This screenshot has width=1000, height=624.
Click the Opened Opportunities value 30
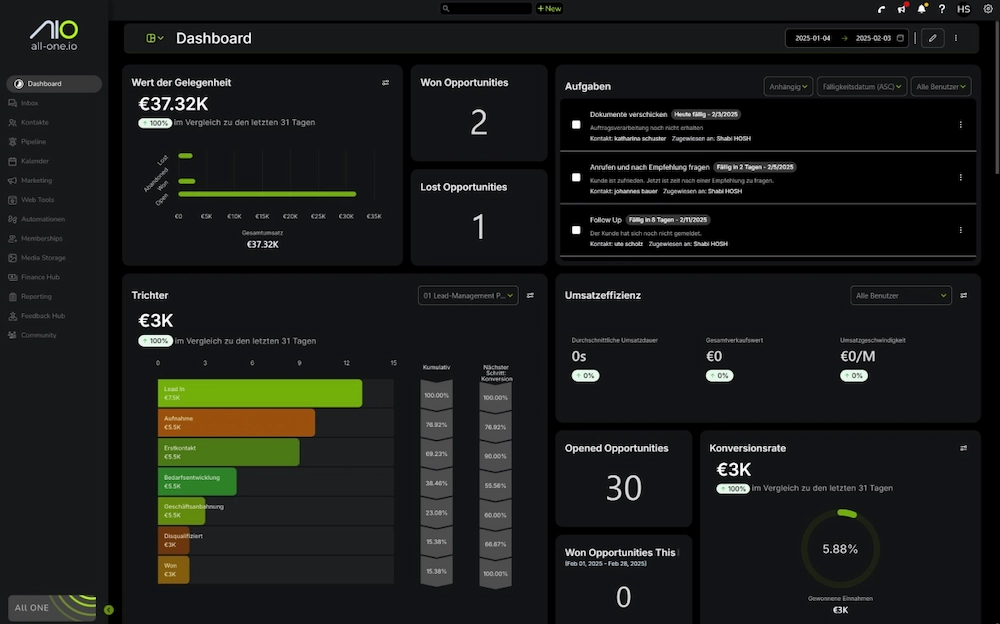click(x=624, y=487)
